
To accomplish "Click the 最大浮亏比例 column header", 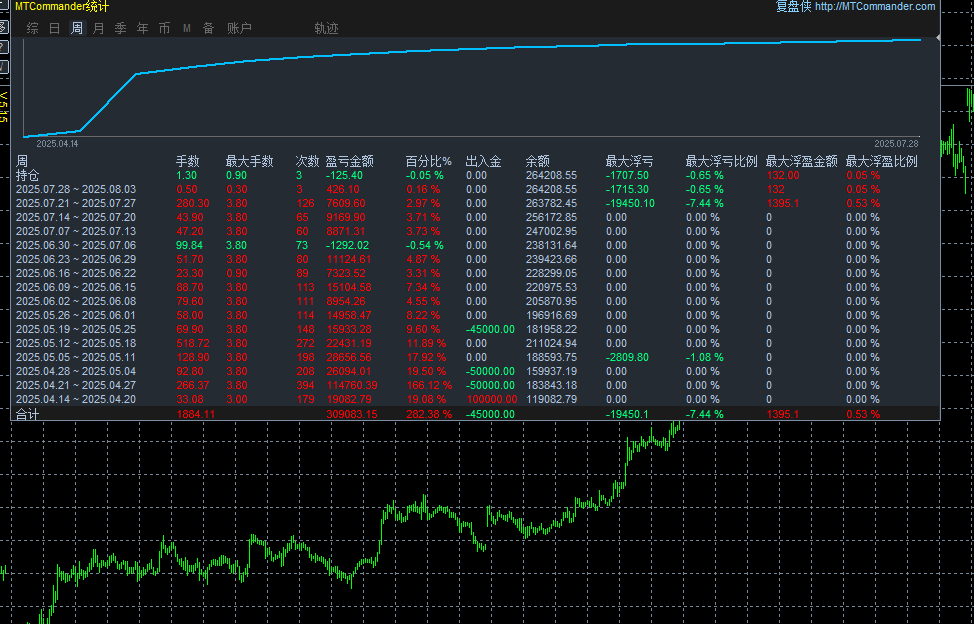I will (x=721, y=161).
